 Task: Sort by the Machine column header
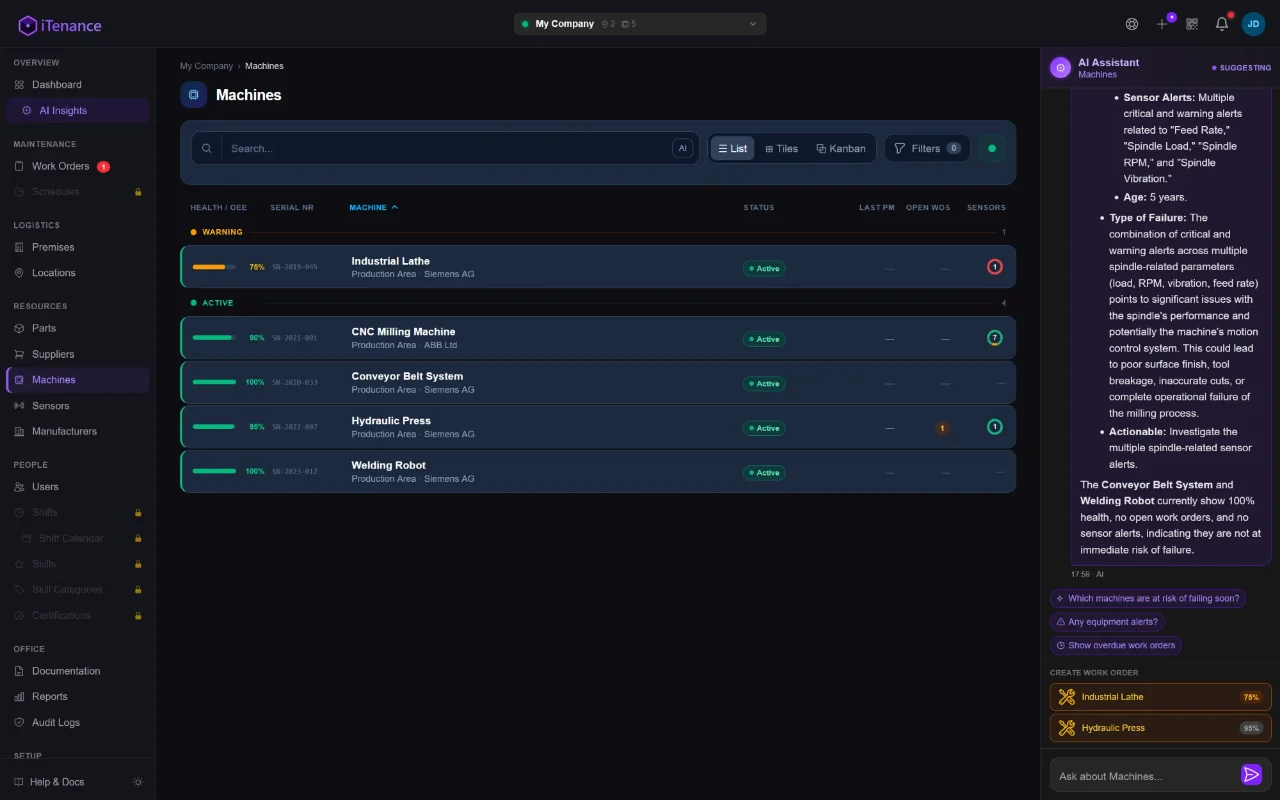373,207
